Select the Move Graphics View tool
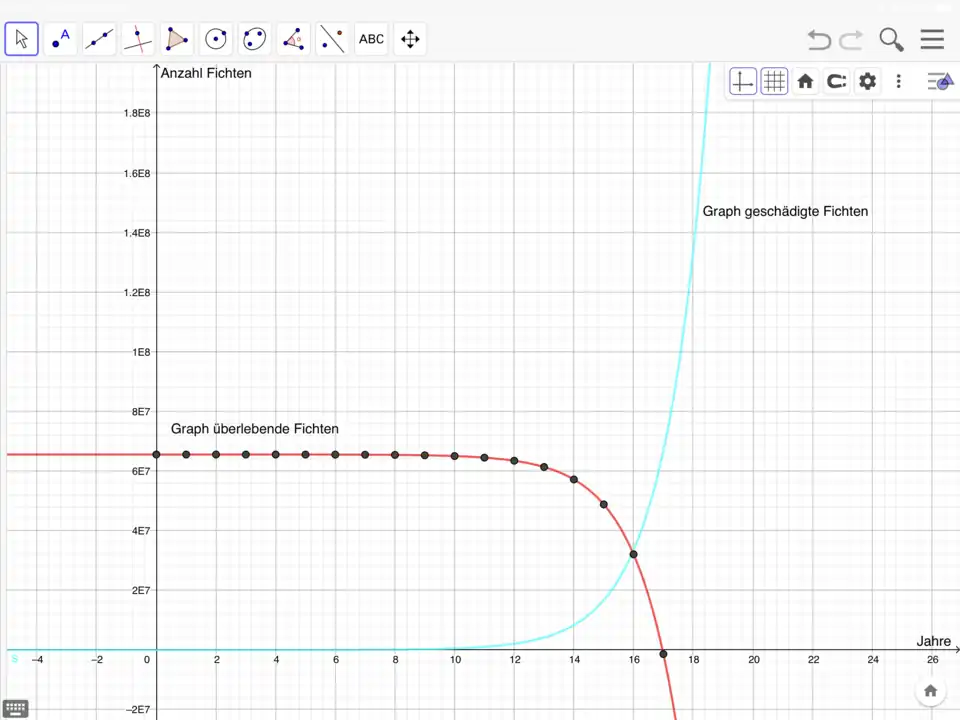Image resolution: width=960 pixels, height=720 pixels. (410, 39)
